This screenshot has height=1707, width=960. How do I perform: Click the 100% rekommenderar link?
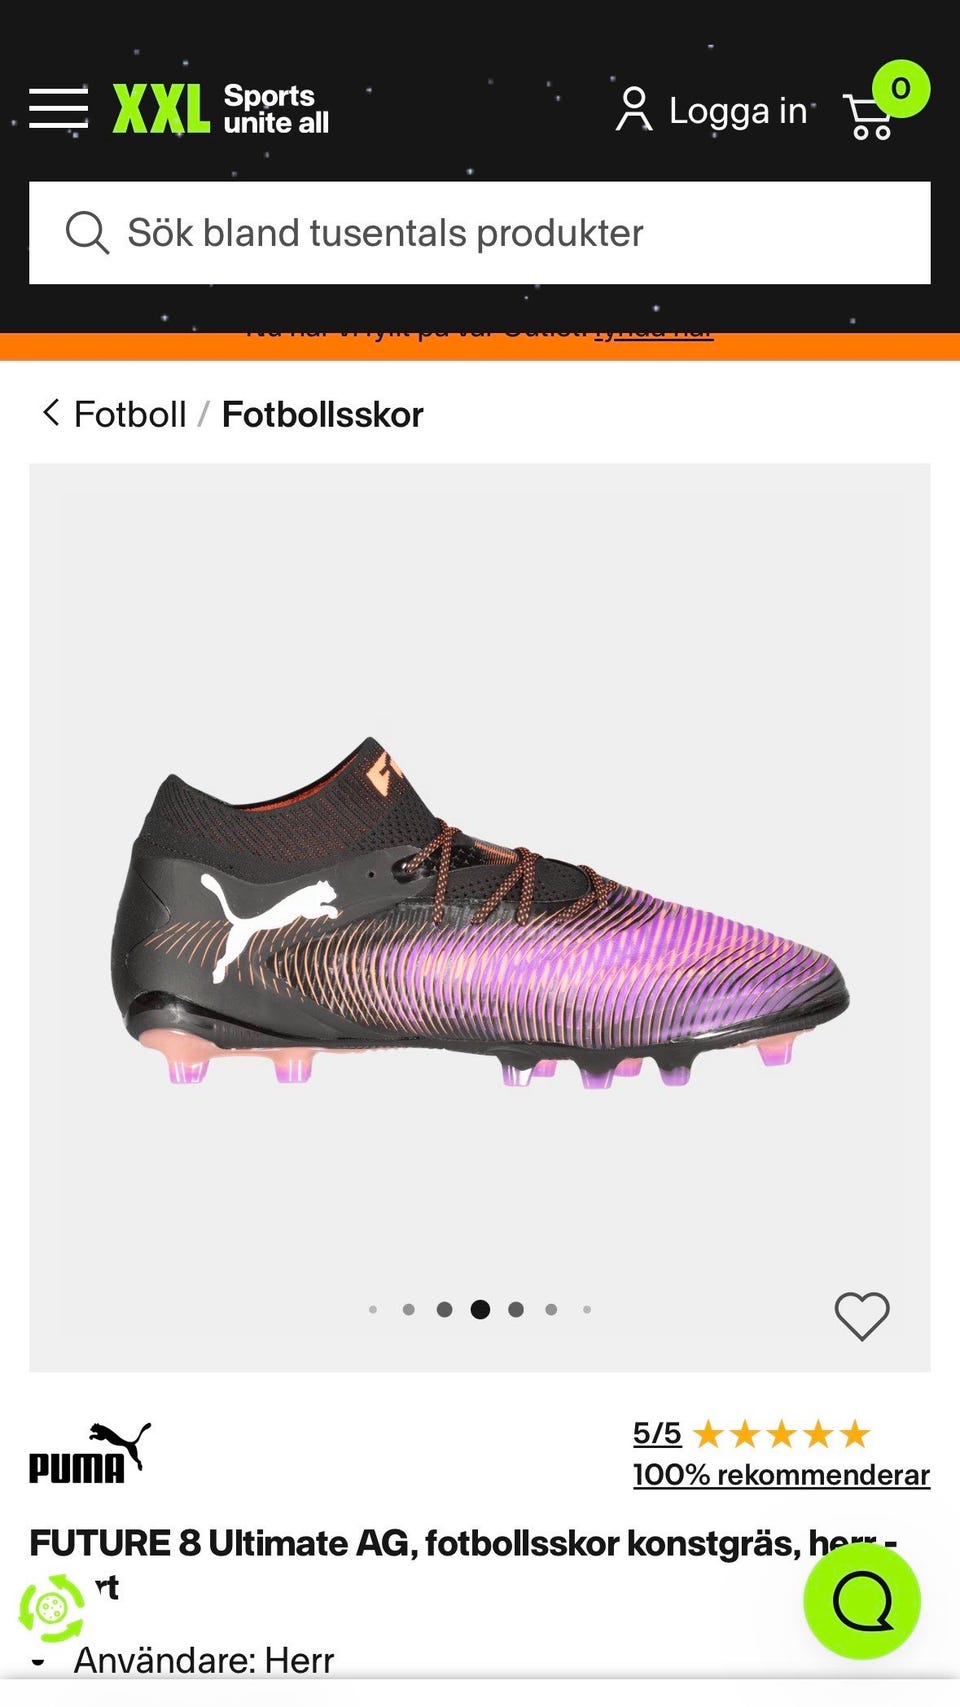(781, 1475)
